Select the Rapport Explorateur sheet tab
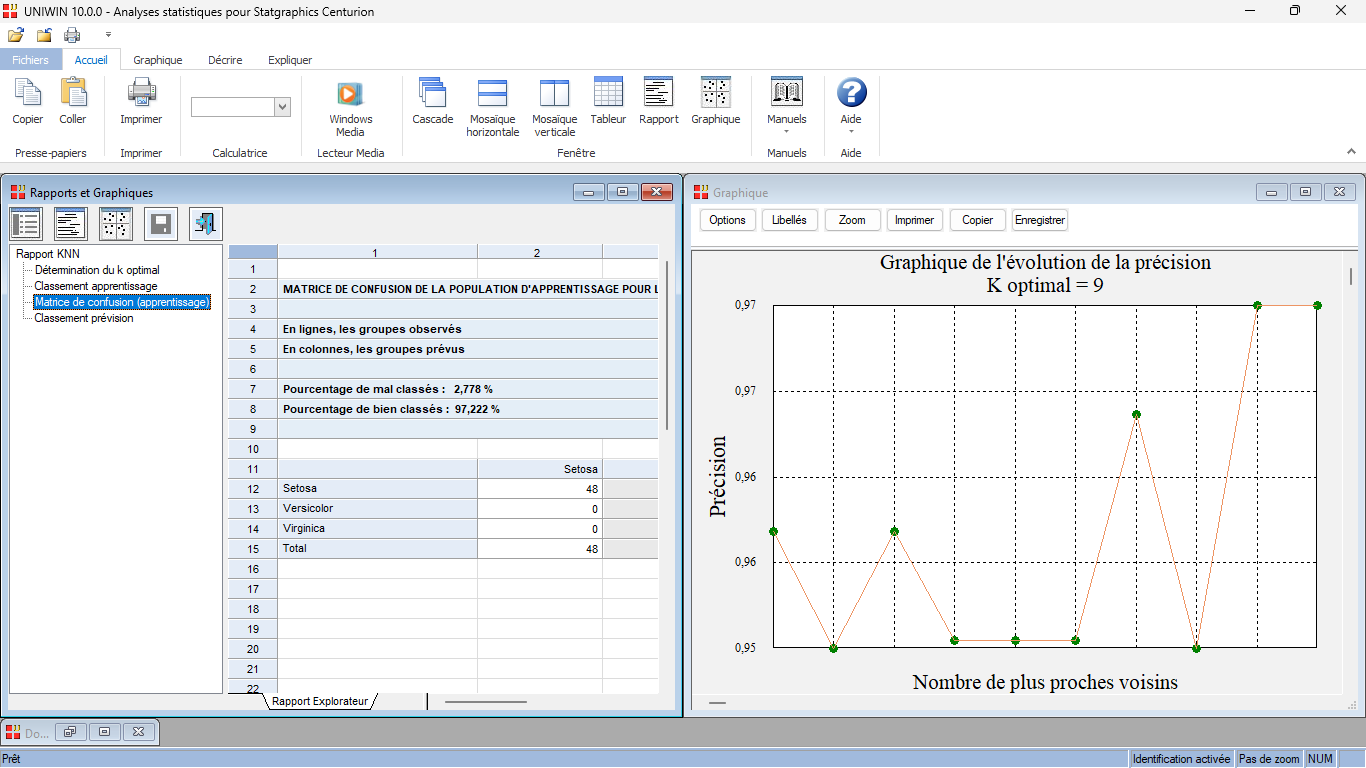Image resolution: width=1366 pixels, height=768 pixels. 320,702
